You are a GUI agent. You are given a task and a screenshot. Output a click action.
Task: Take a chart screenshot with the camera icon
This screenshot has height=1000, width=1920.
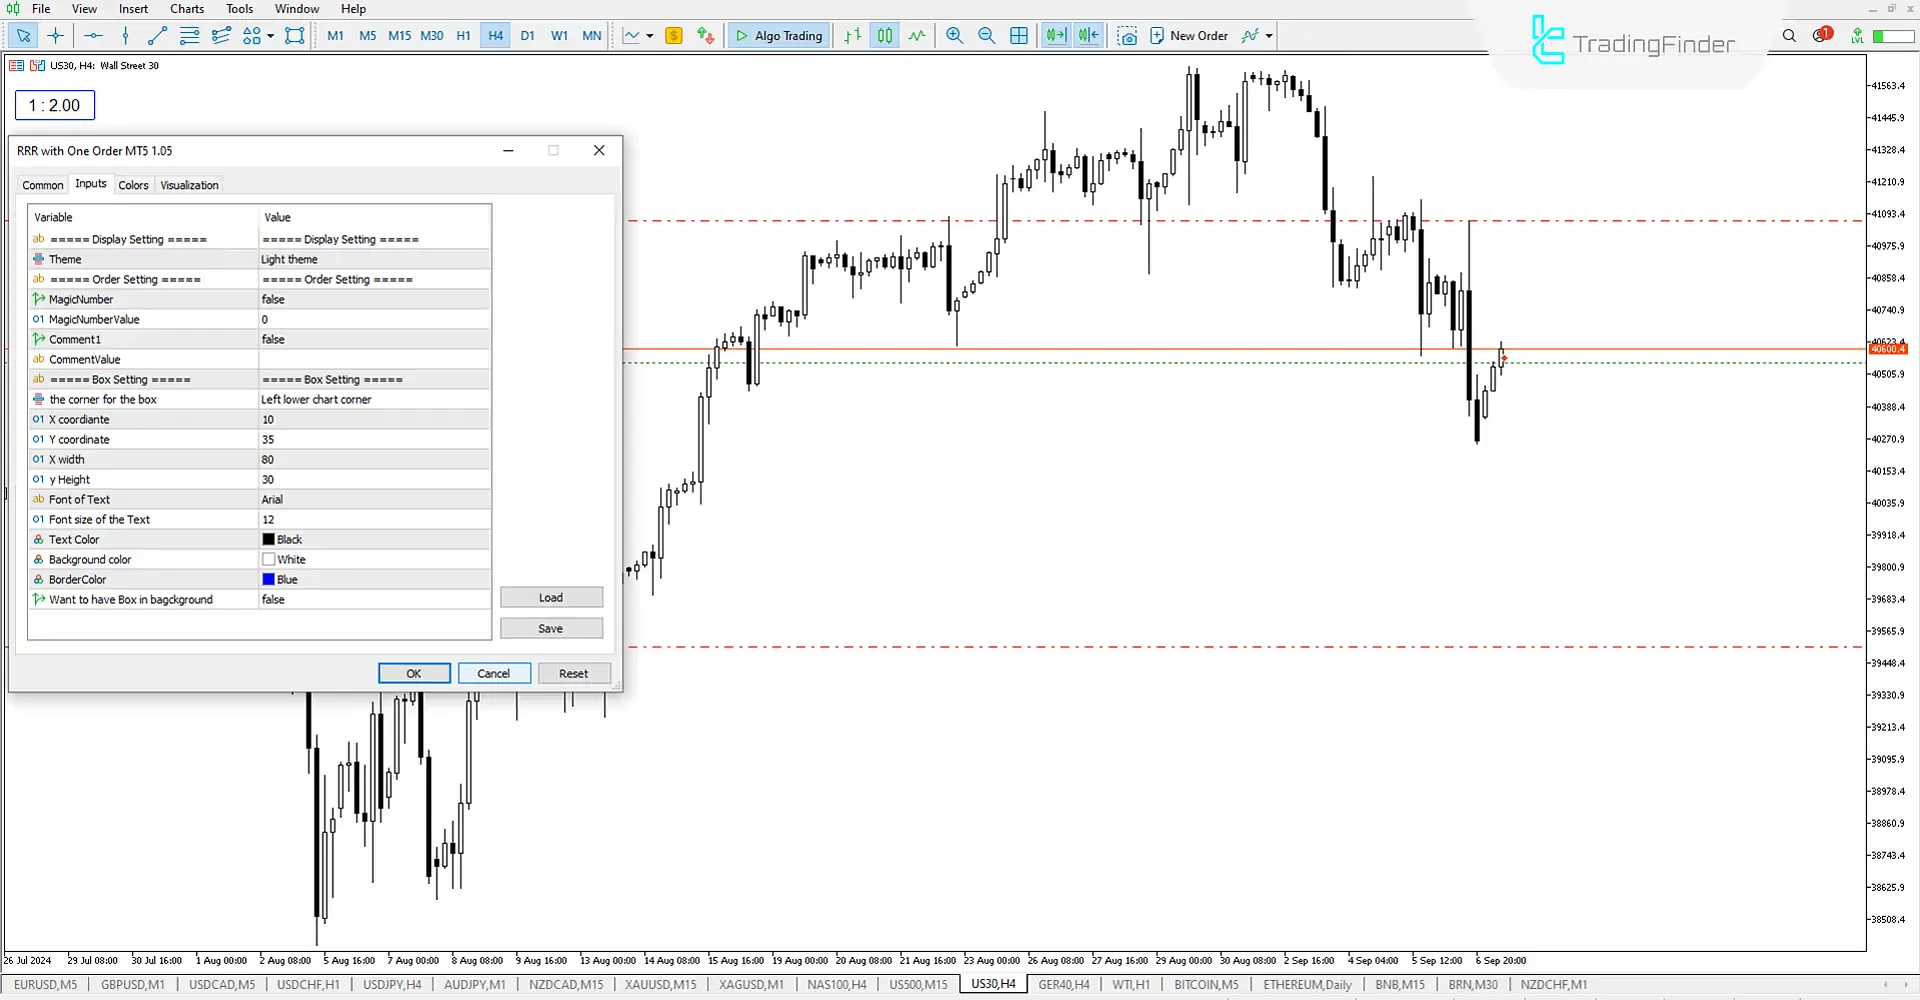point(1128,35)
